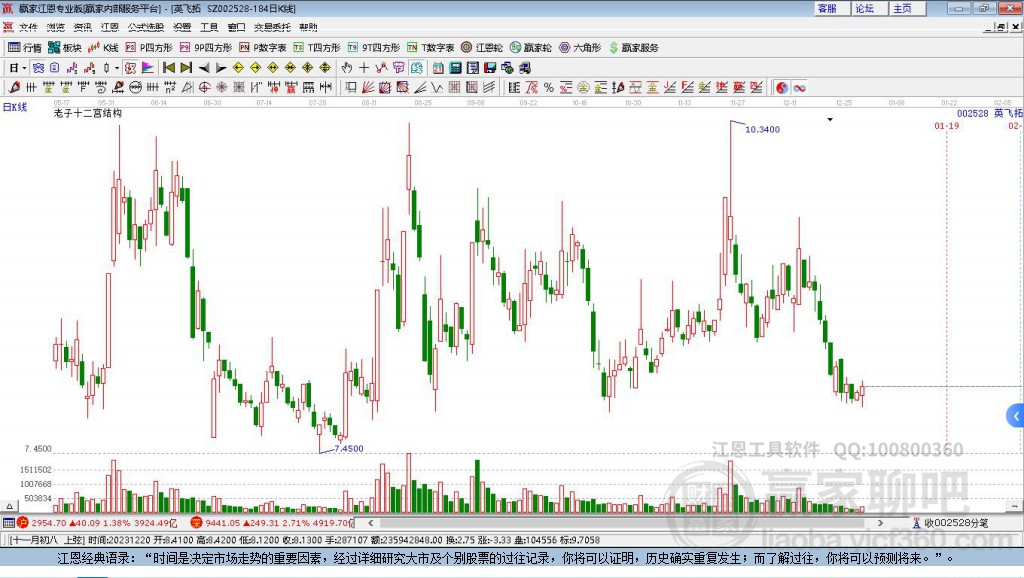Screen dimensions: 1024x578
Task: Switch to the K线 chart
Action: click(103, 48)
